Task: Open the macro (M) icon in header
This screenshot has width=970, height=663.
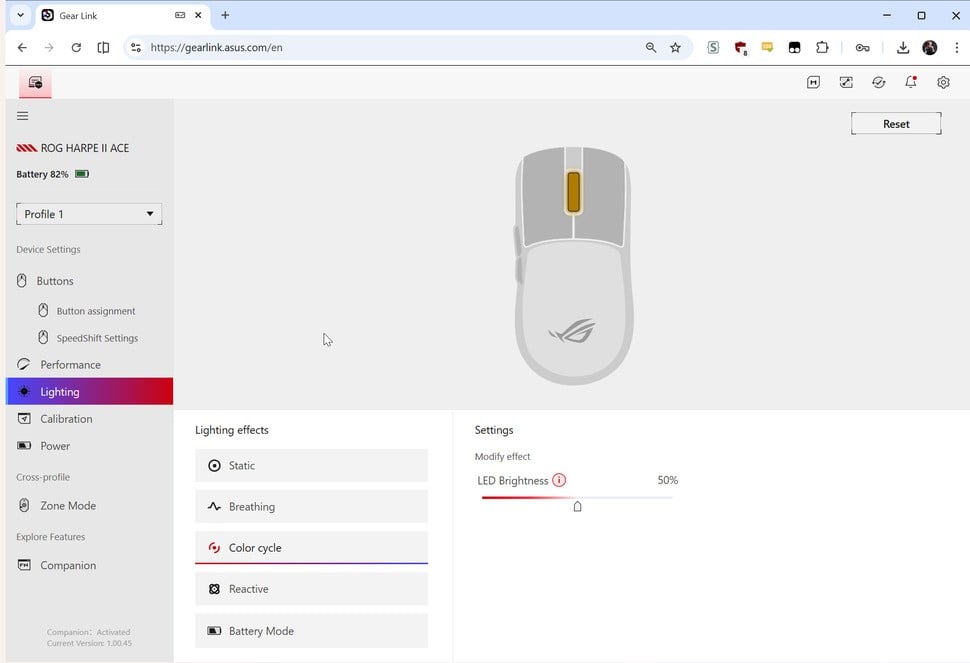Action: coord(813,82)
